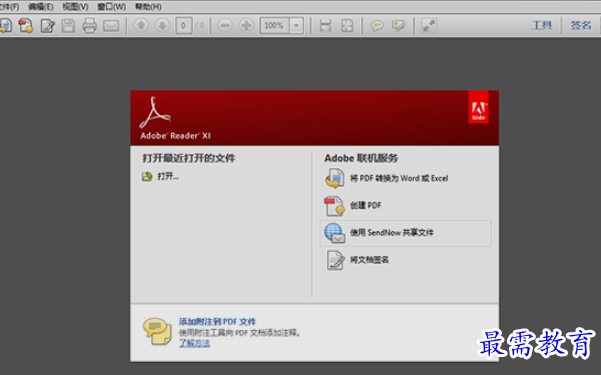Image resolution: width=601 pixels, height=375 pixels.
Task: Open the File menu
Action: (x=9, y=7)
